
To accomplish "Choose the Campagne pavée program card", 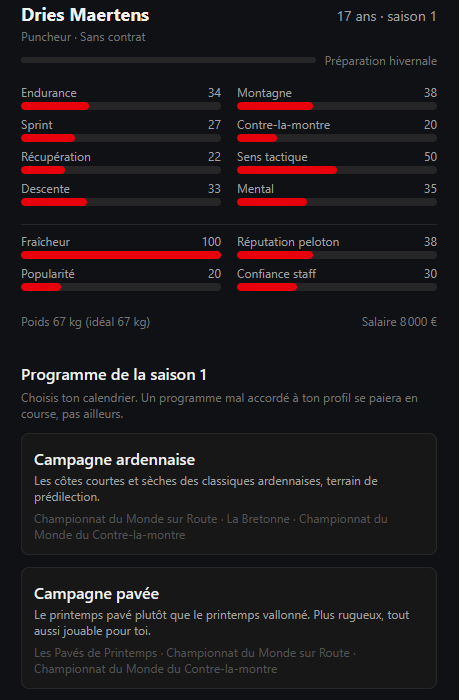I will (229, 628).
